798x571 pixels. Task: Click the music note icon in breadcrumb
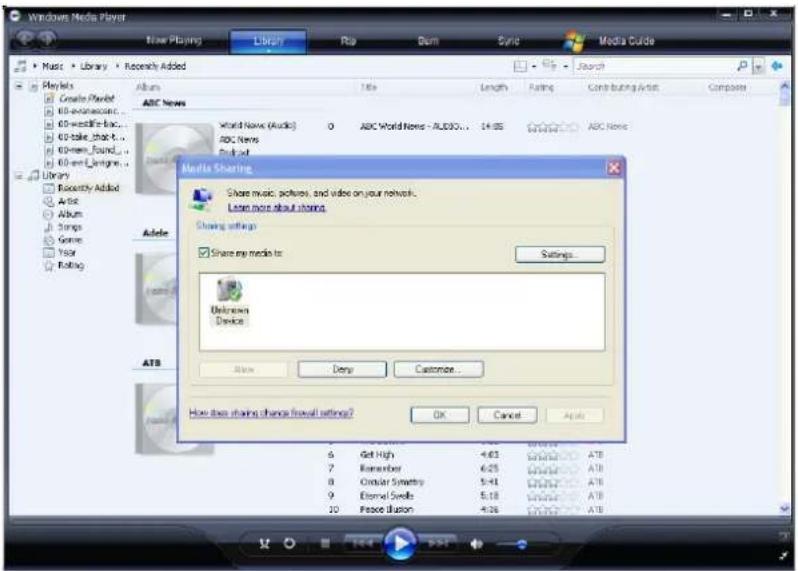20,66
